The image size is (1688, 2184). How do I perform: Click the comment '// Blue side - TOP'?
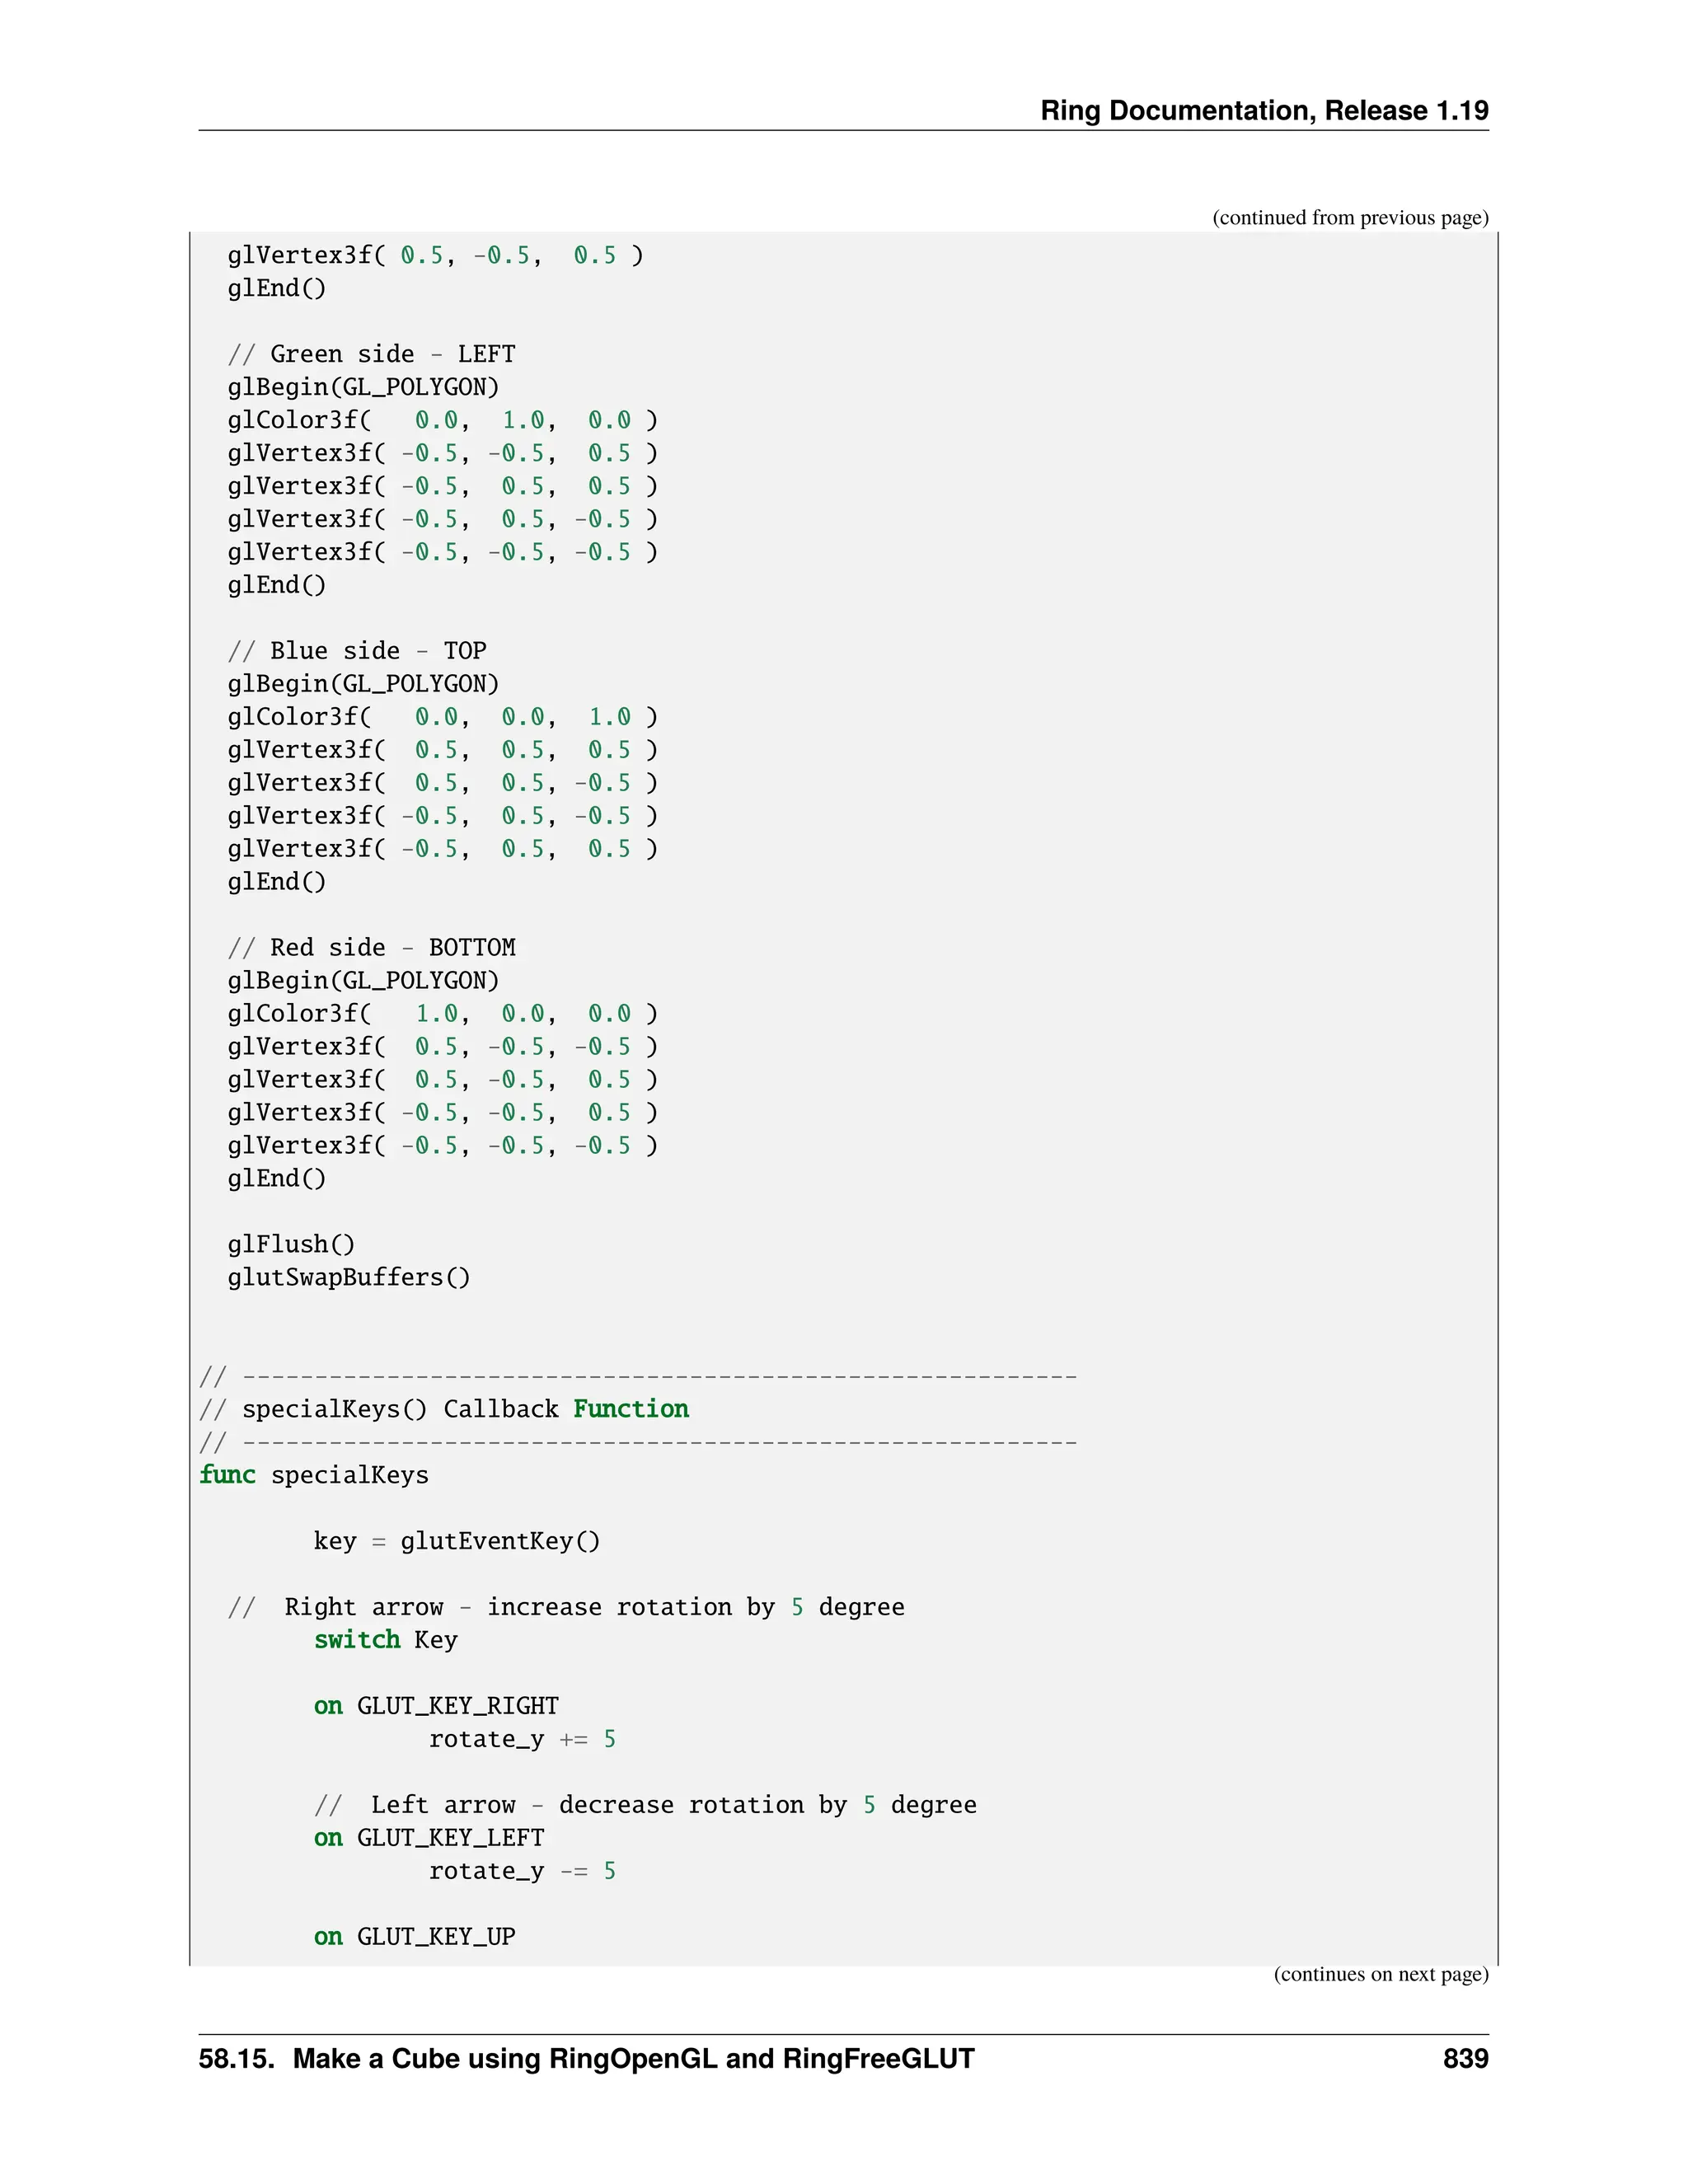pyautogui.click(x=357, y=651)
